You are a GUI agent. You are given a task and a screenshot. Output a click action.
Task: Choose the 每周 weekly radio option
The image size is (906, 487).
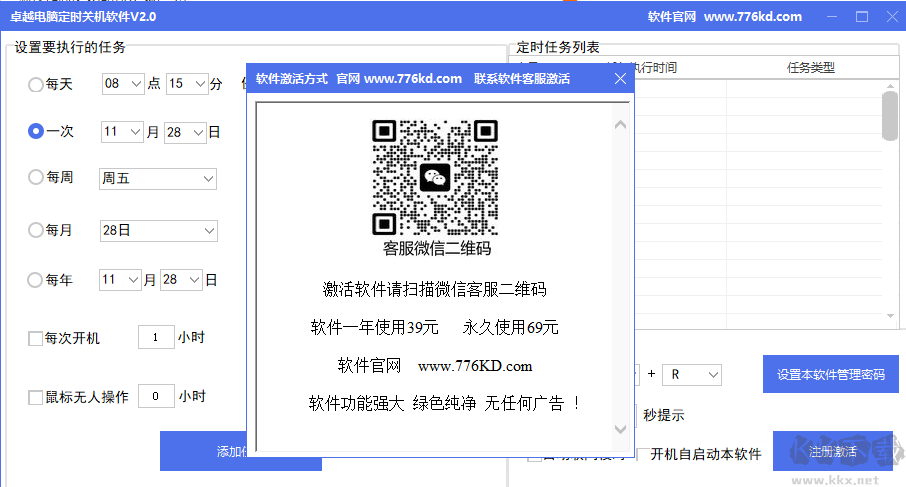tap(36, 177)
